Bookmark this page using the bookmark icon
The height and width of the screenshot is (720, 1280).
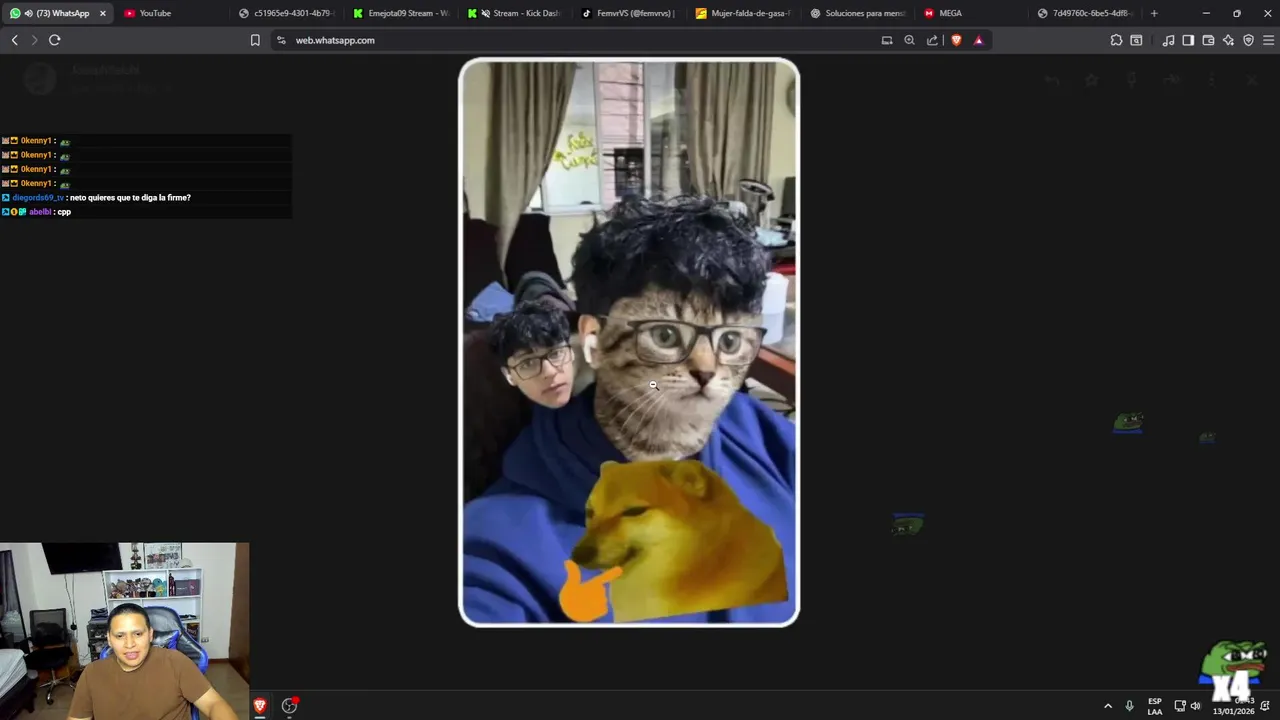click(255, 40)
